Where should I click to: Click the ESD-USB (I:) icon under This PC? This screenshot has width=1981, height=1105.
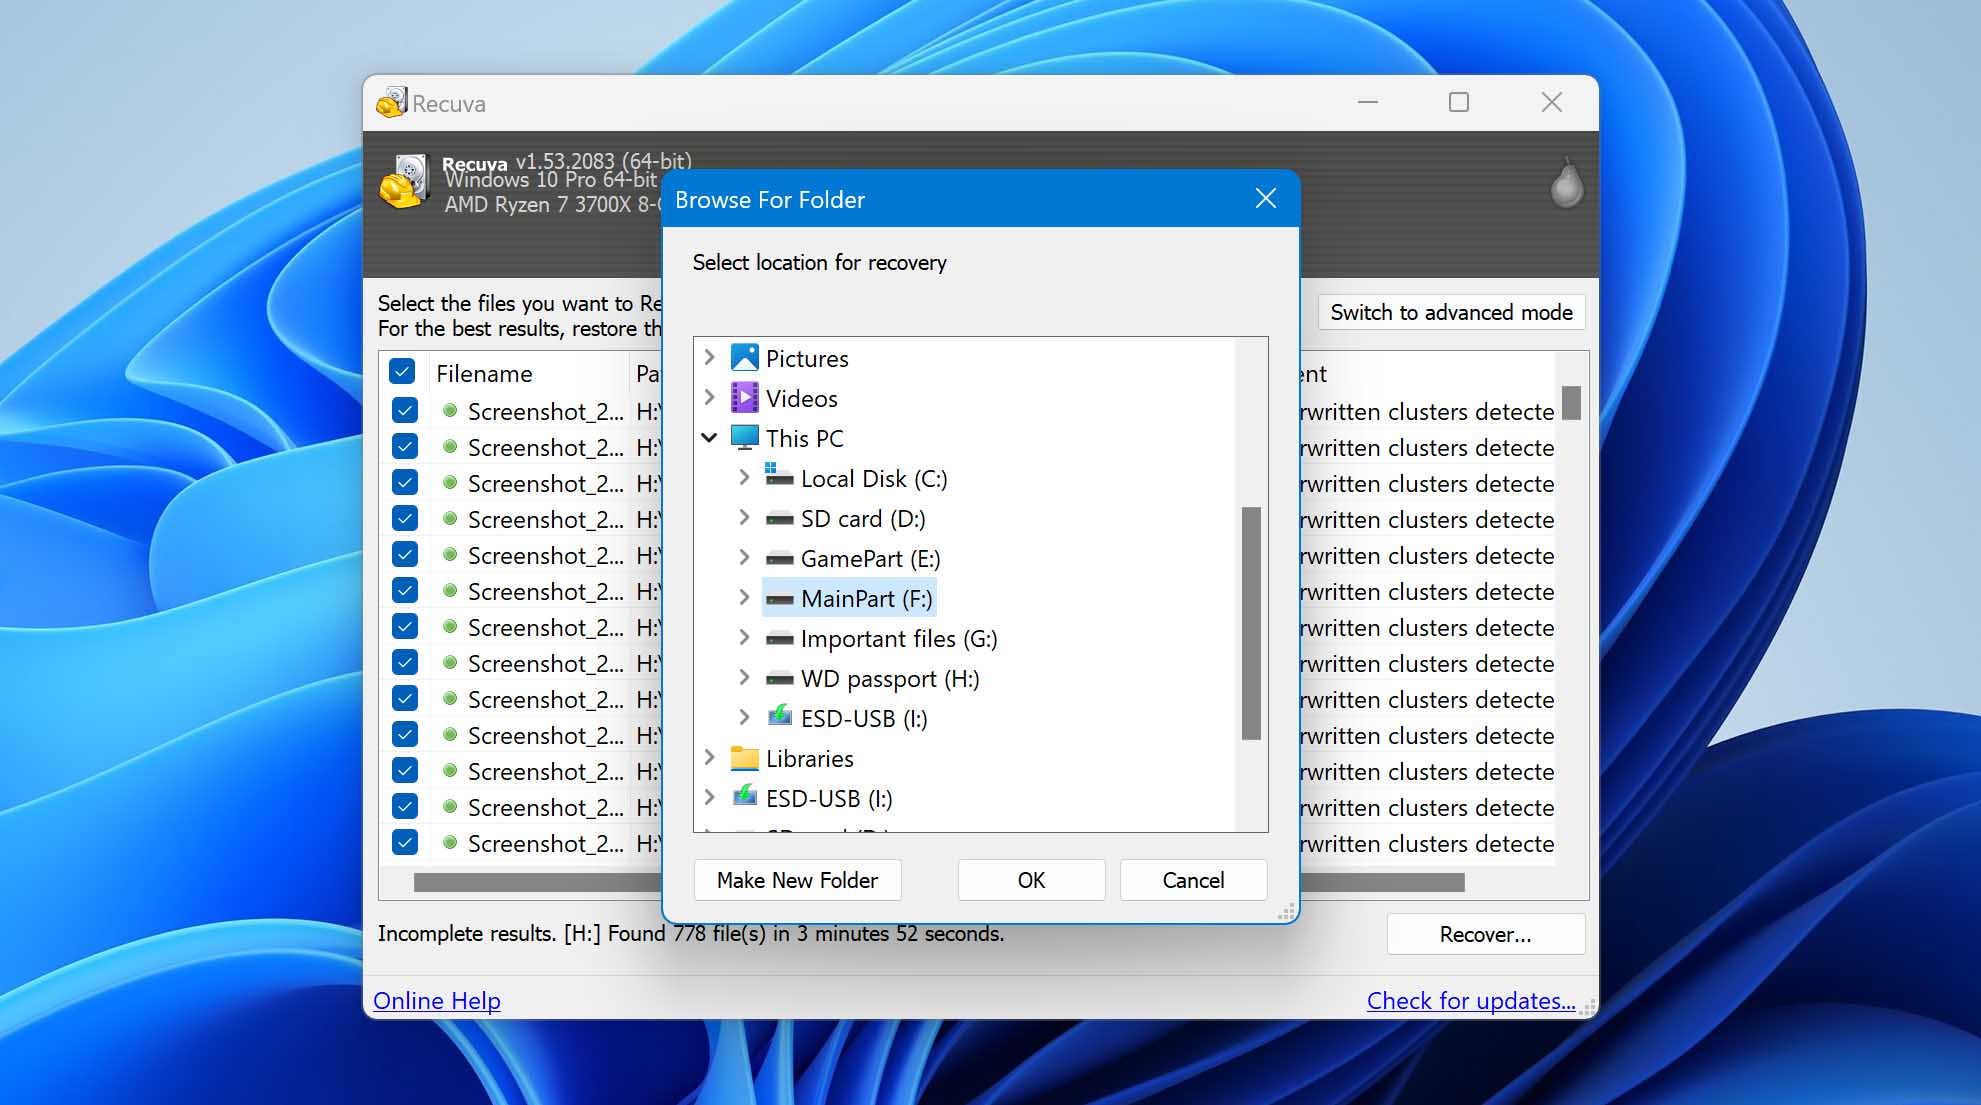click(779, 717)
